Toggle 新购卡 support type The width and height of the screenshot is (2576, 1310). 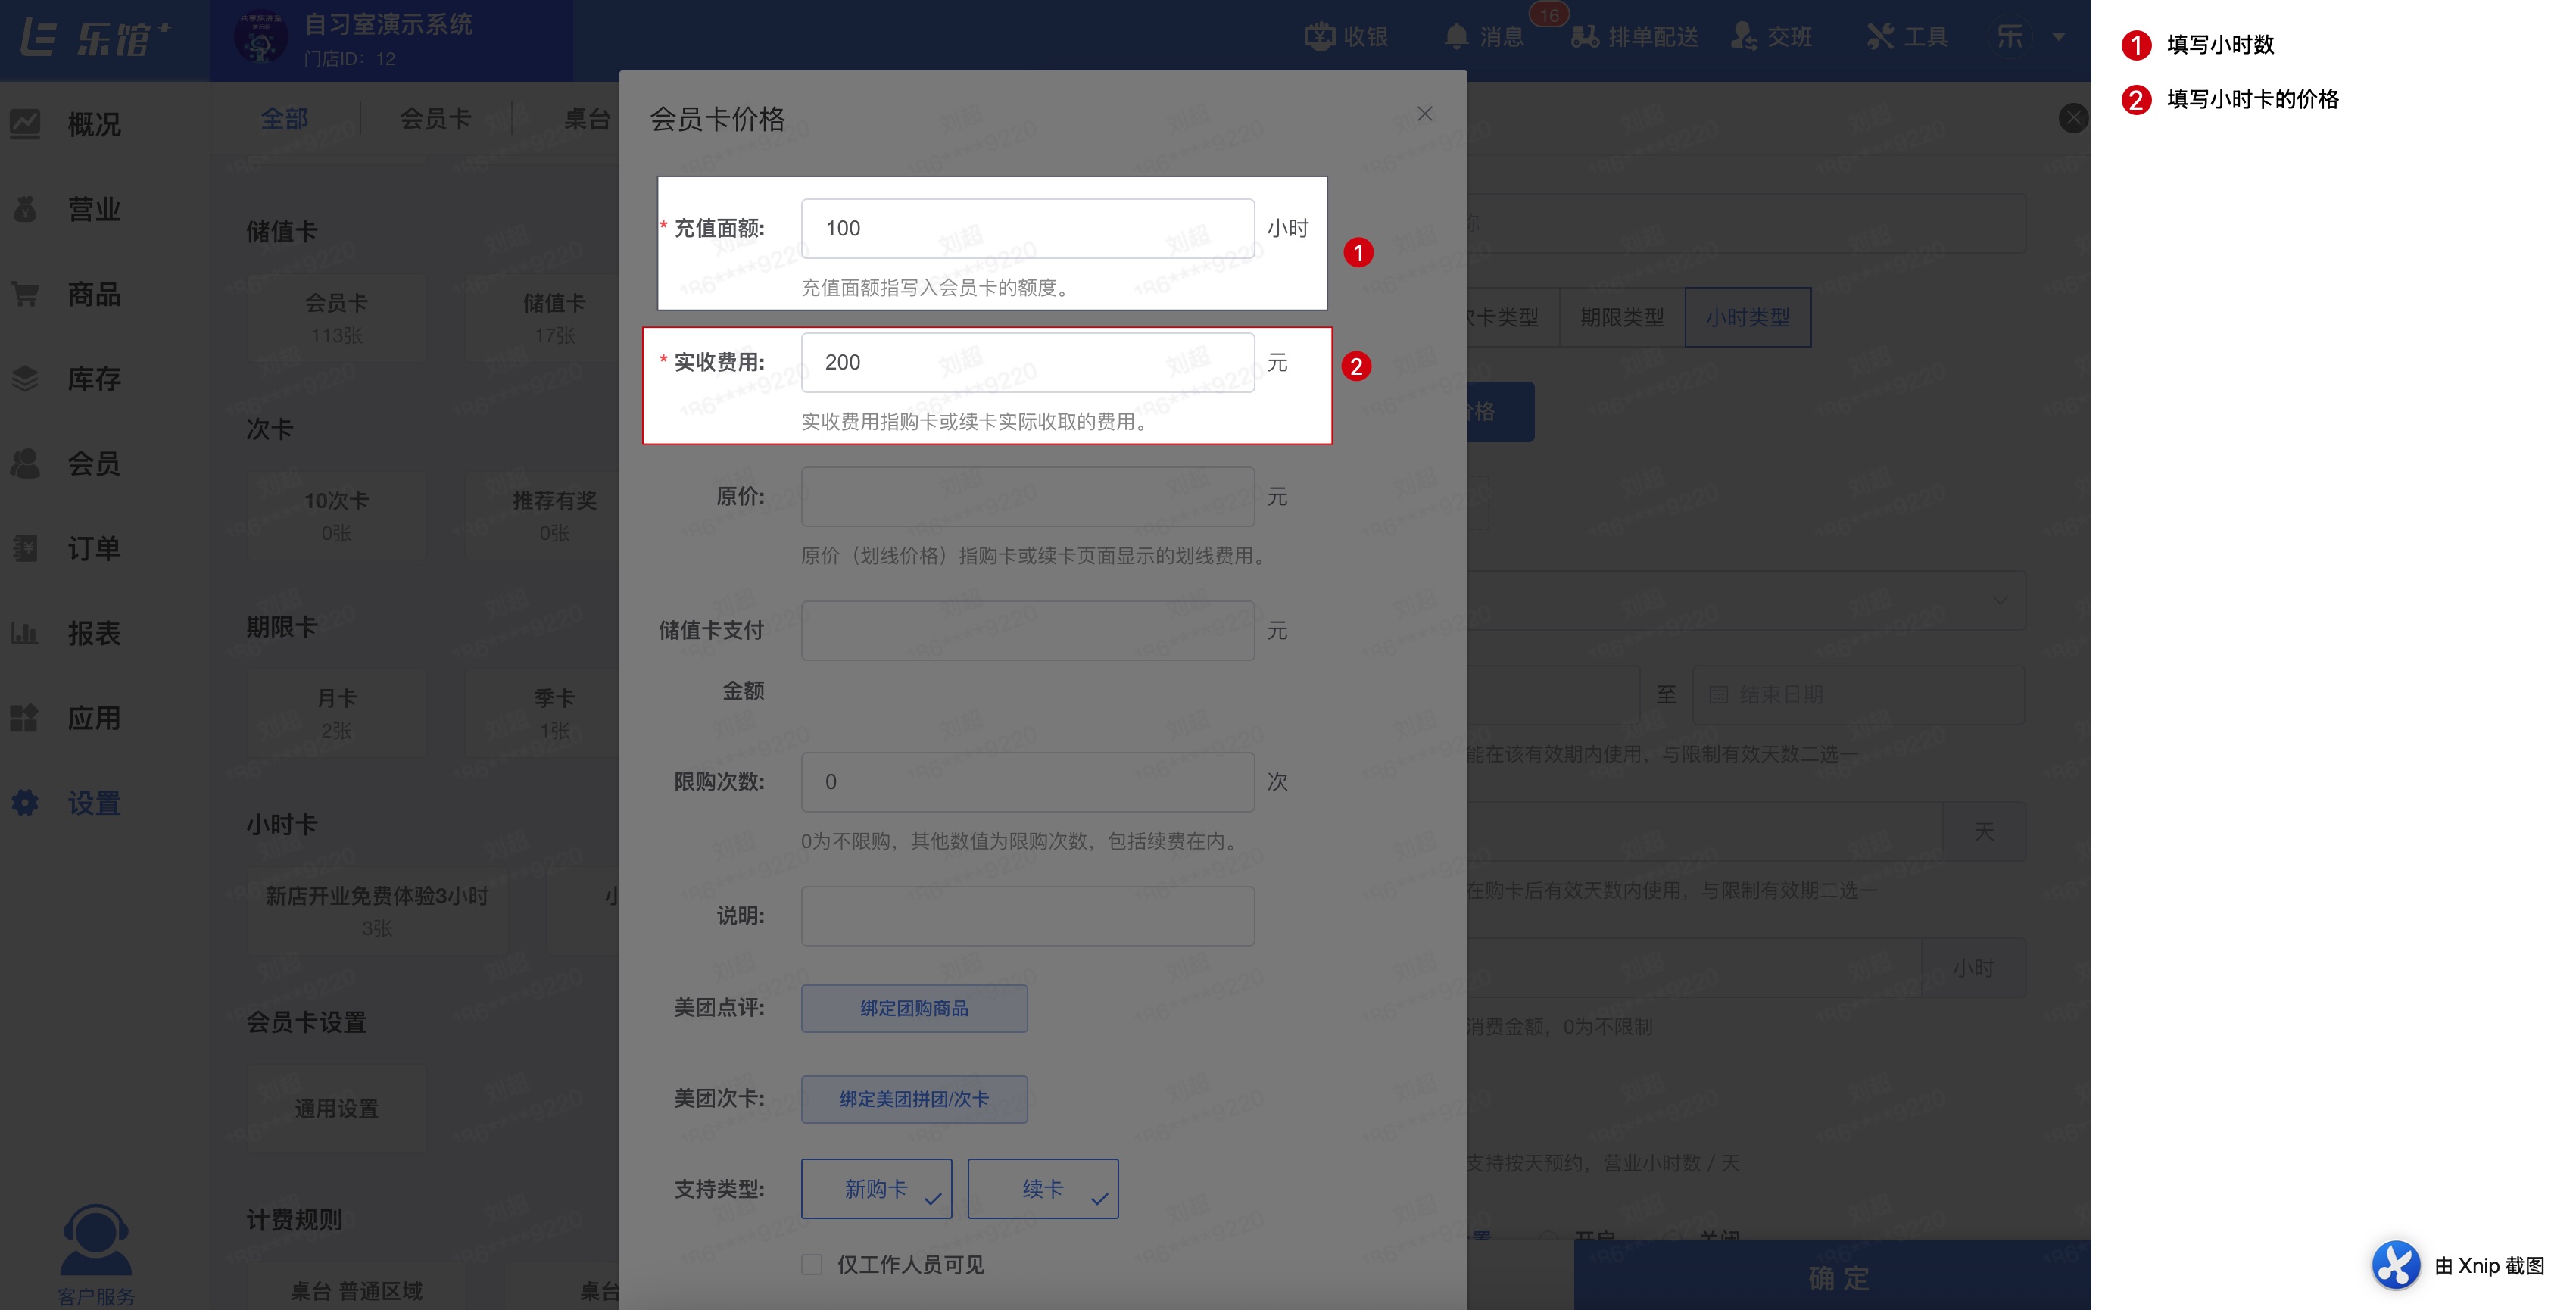(x=876, y=1189)
